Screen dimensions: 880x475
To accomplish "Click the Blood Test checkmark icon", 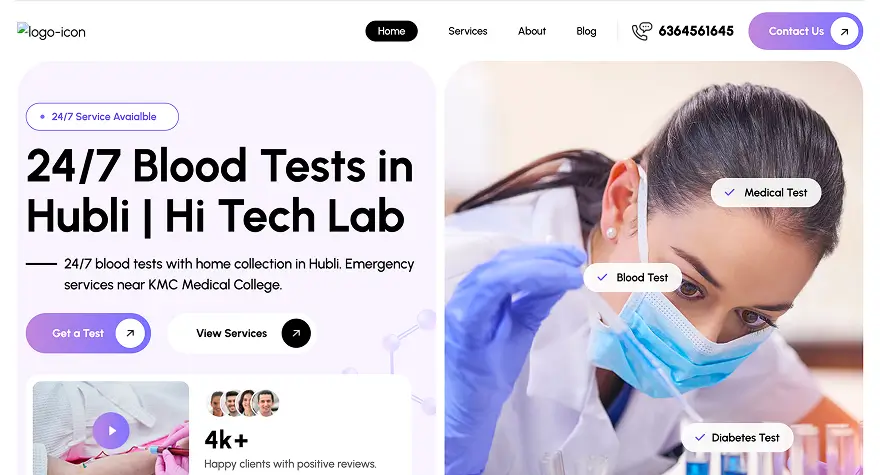I will (602, 277).
